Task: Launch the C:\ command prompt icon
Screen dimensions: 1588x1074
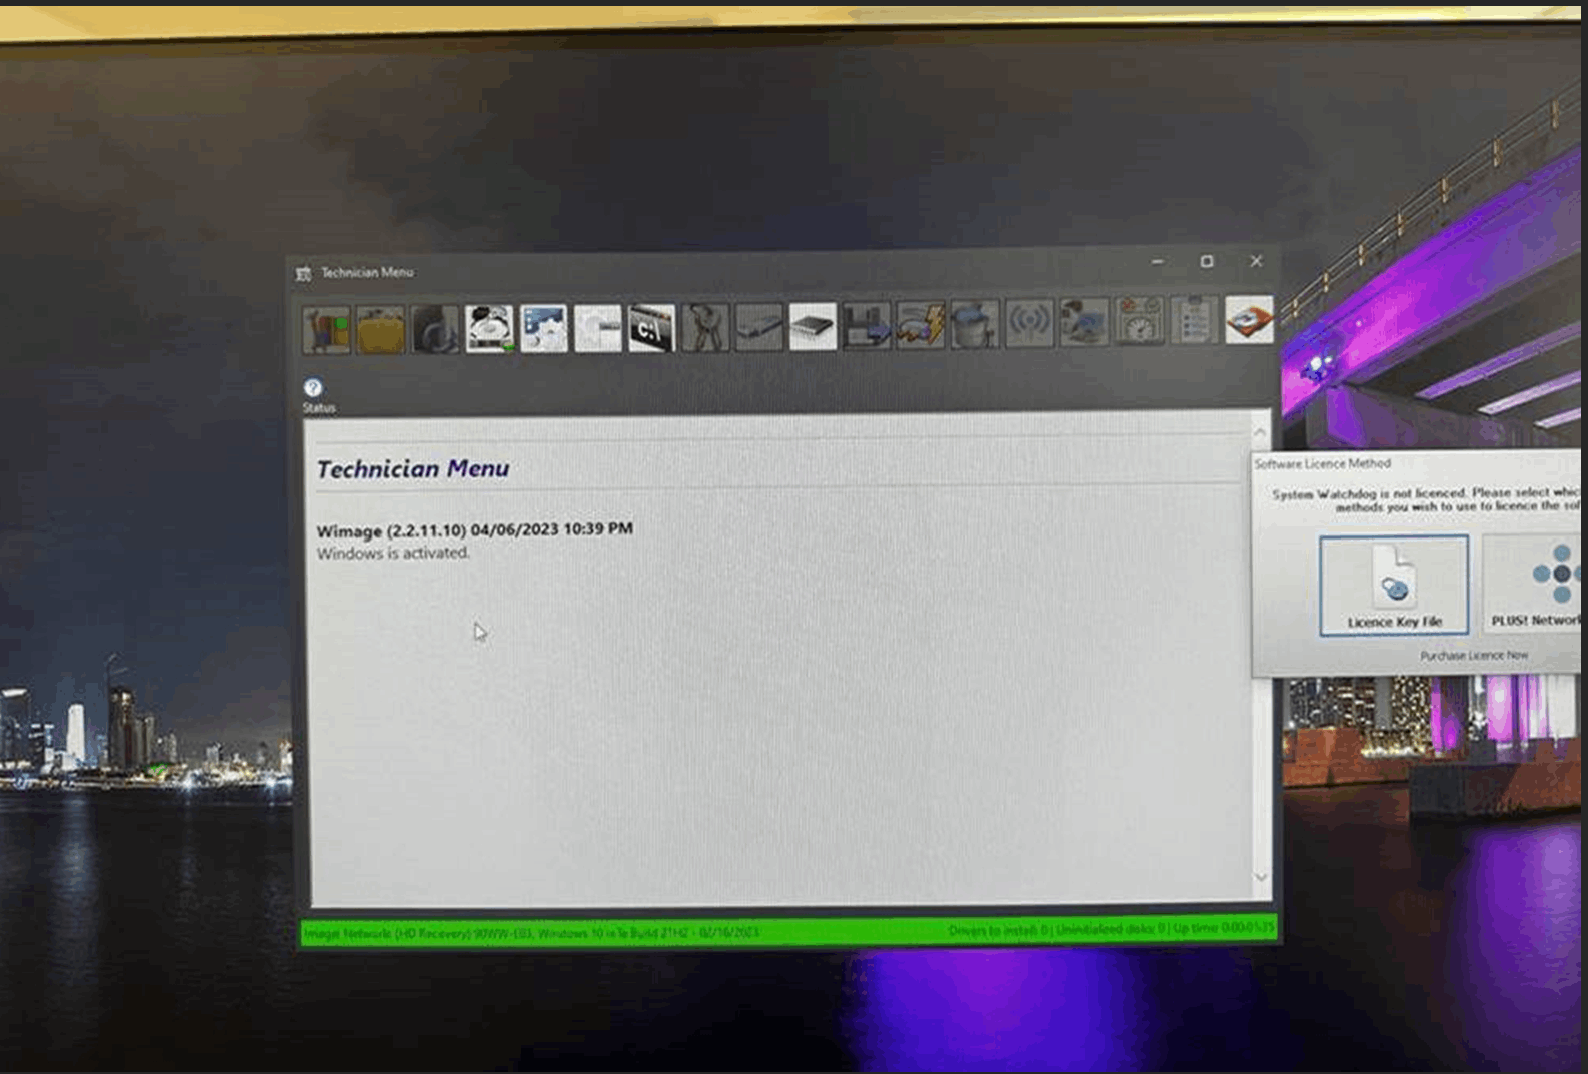Action: click(x=651, y=329)
